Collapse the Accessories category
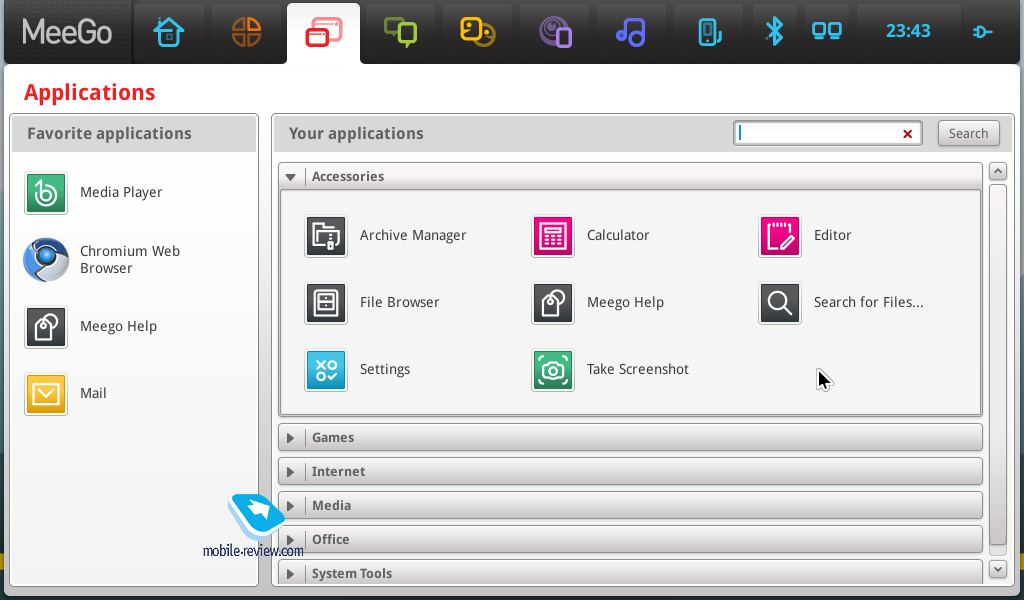 click(x=630, y=176)
